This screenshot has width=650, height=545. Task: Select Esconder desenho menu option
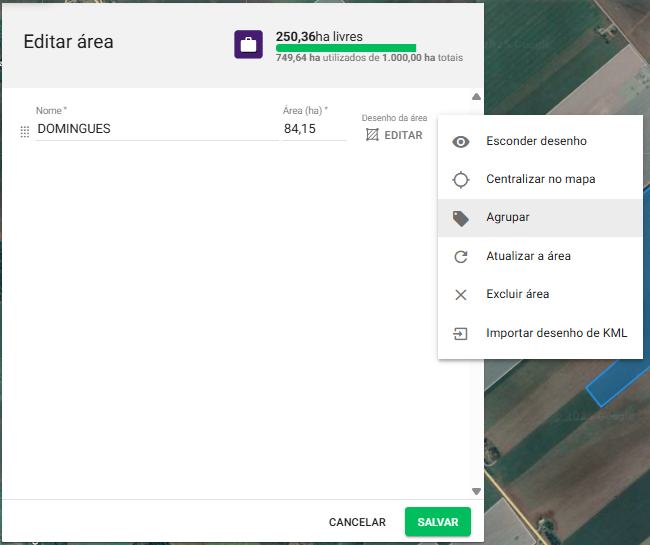coord(536,142)
